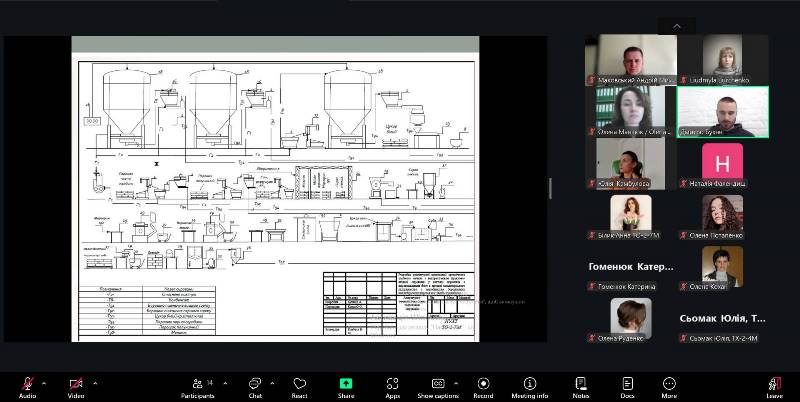Collapse gallery with top chevron arrow

(677, 26)
